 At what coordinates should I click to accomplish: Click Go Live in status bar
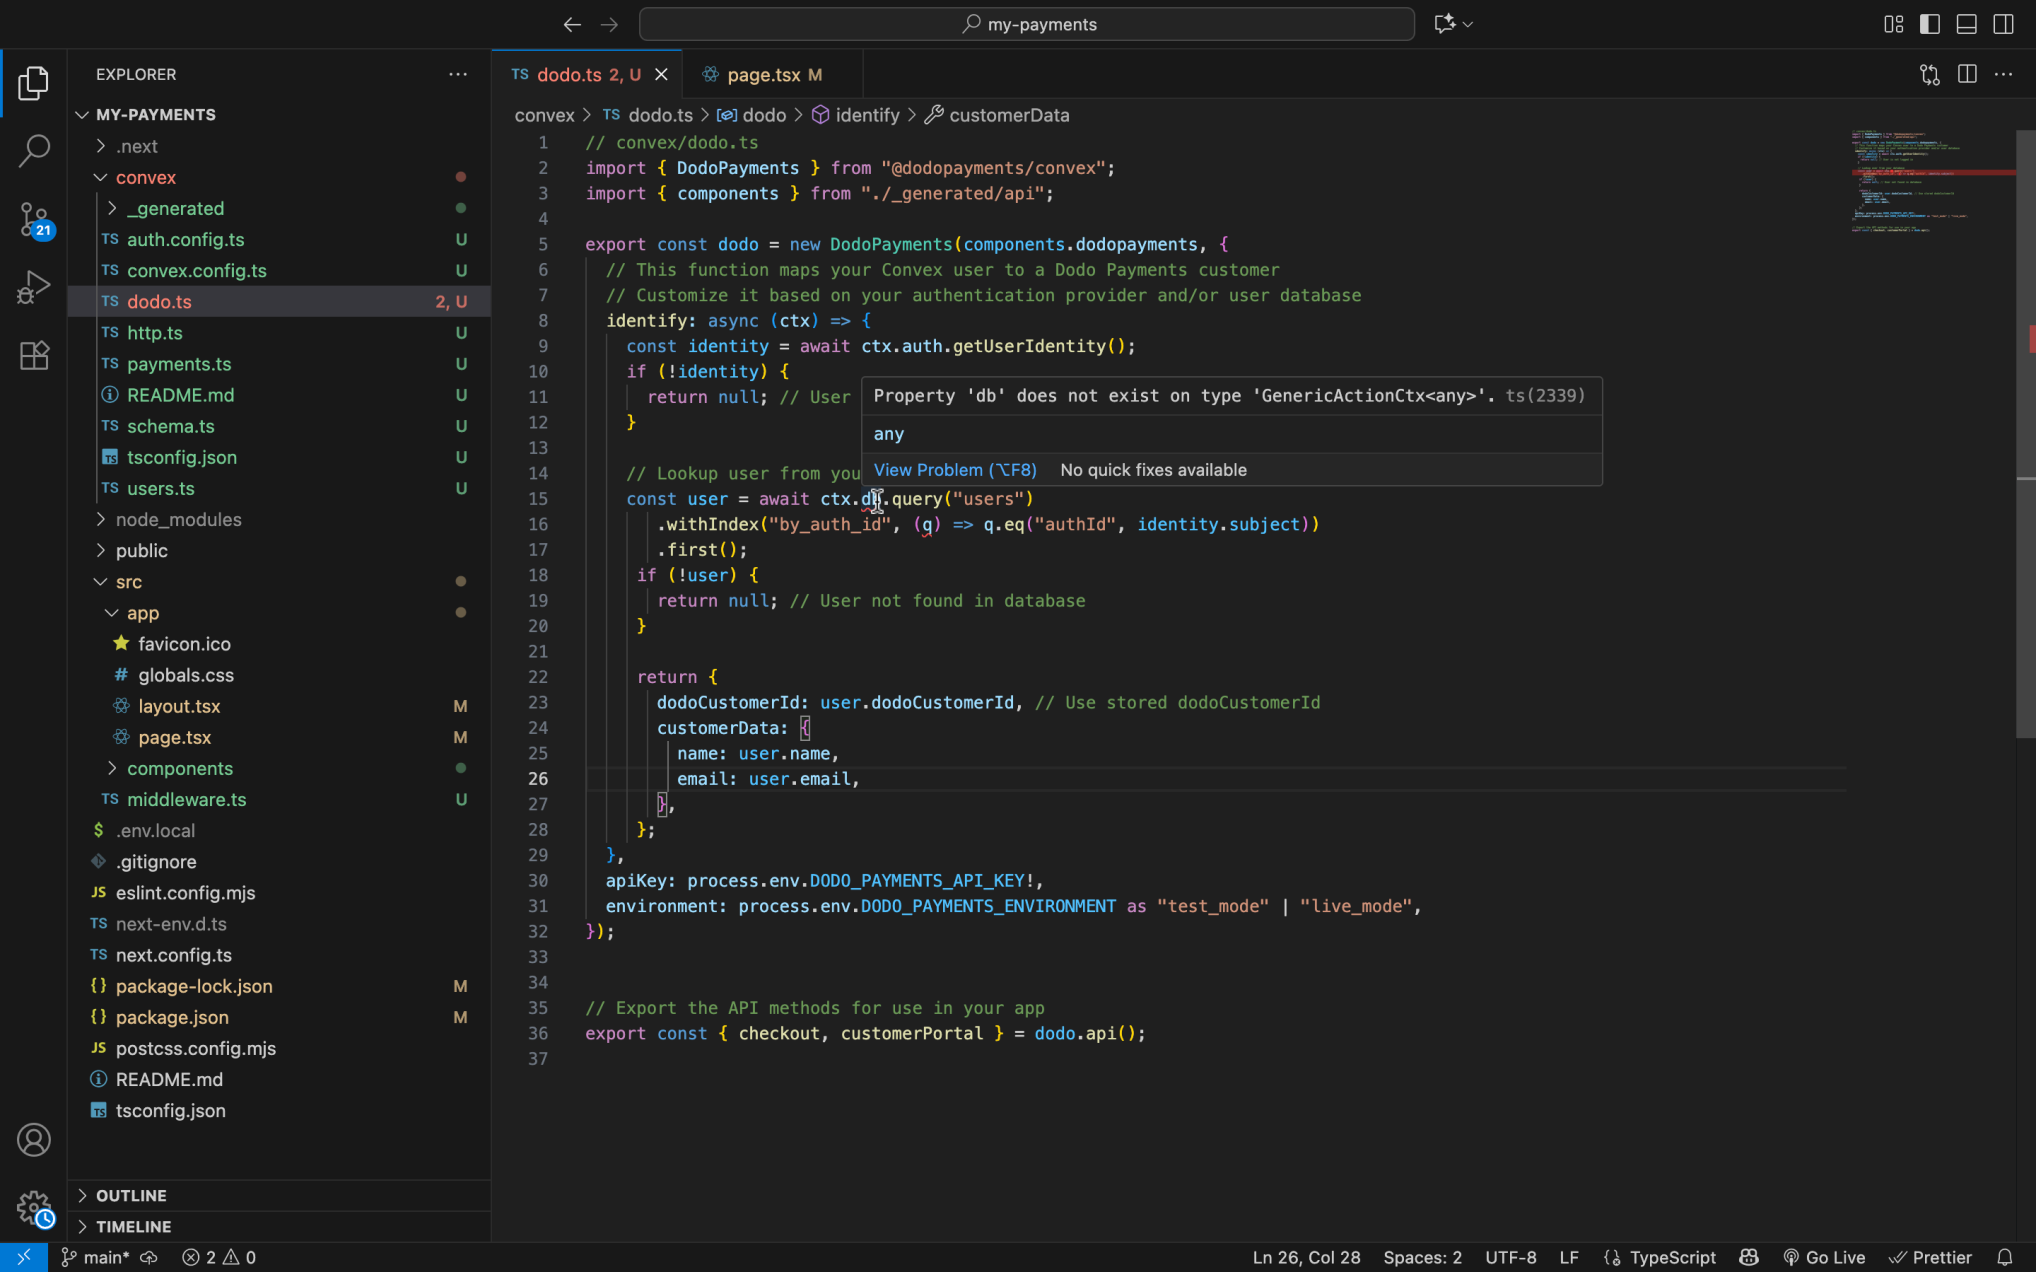[1824, 1257]
